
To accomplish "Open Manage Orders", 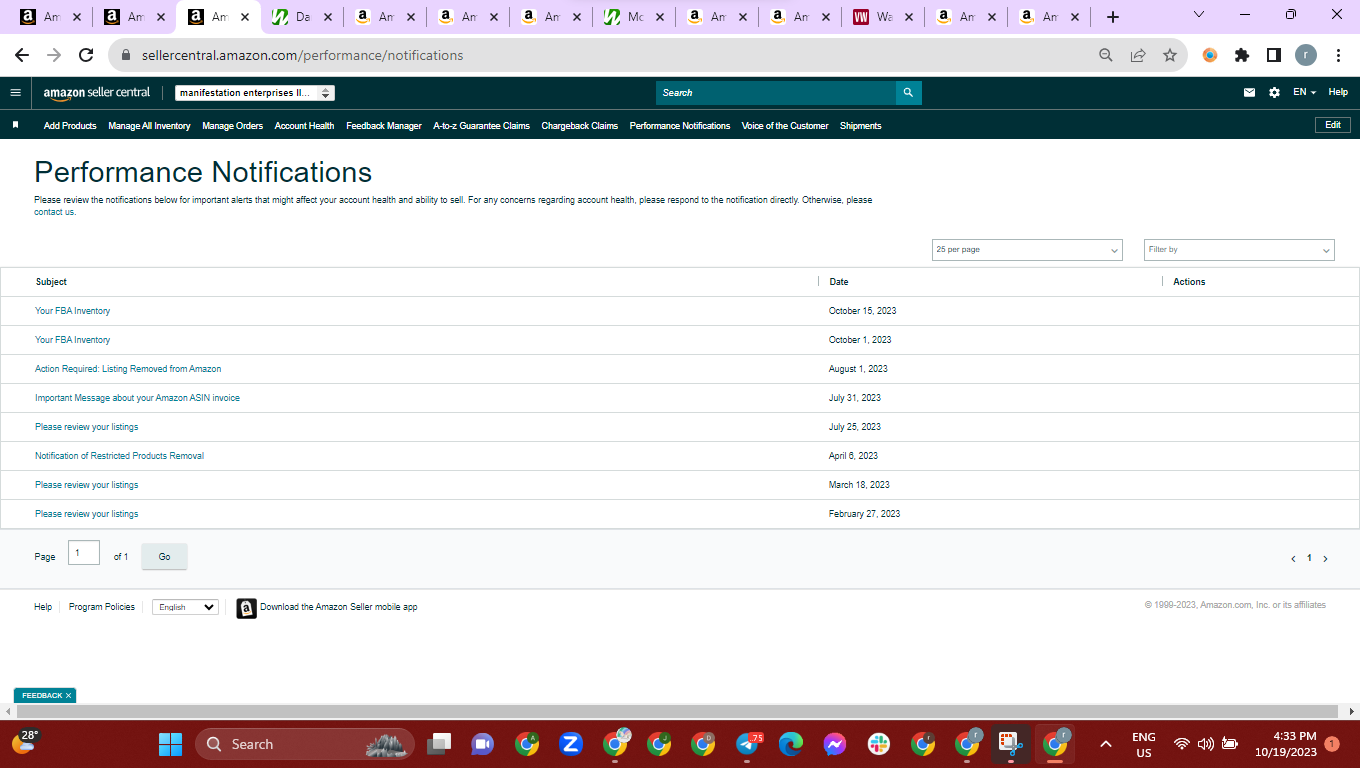I will [232, 126].
